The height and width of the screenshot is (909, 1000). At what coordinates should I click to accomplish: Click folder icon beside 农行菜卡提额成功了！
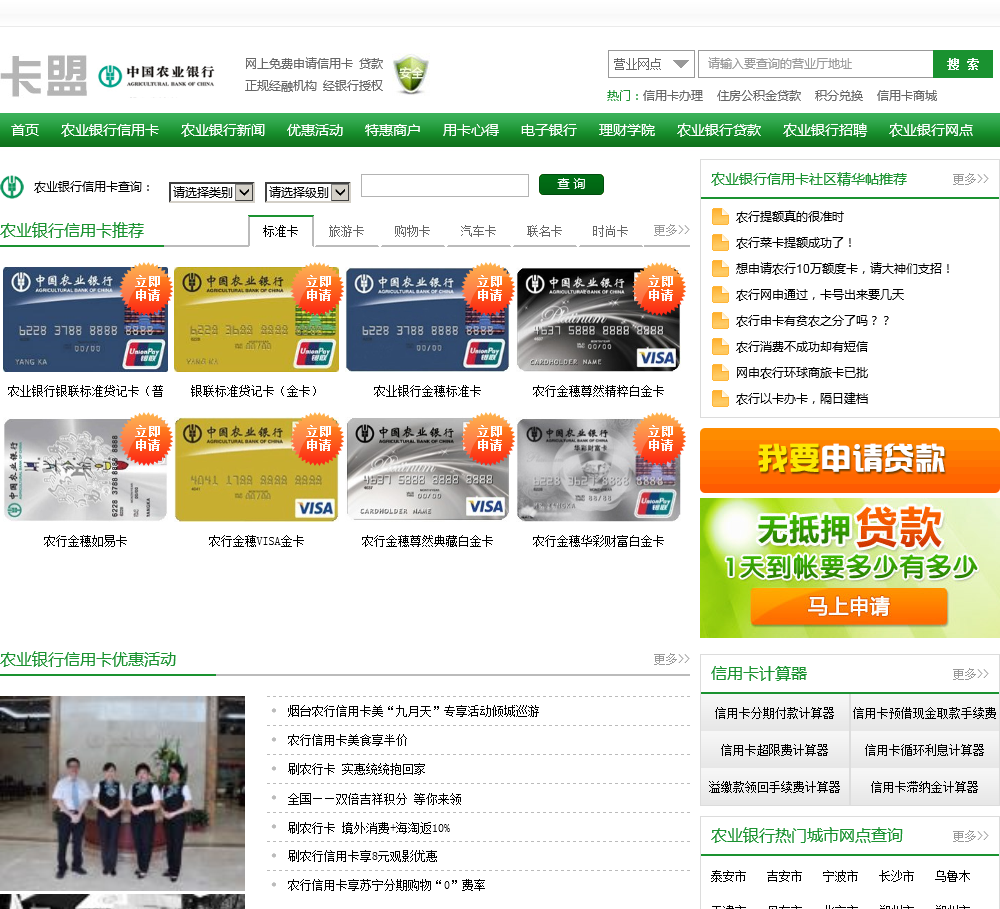click(720, 243)
